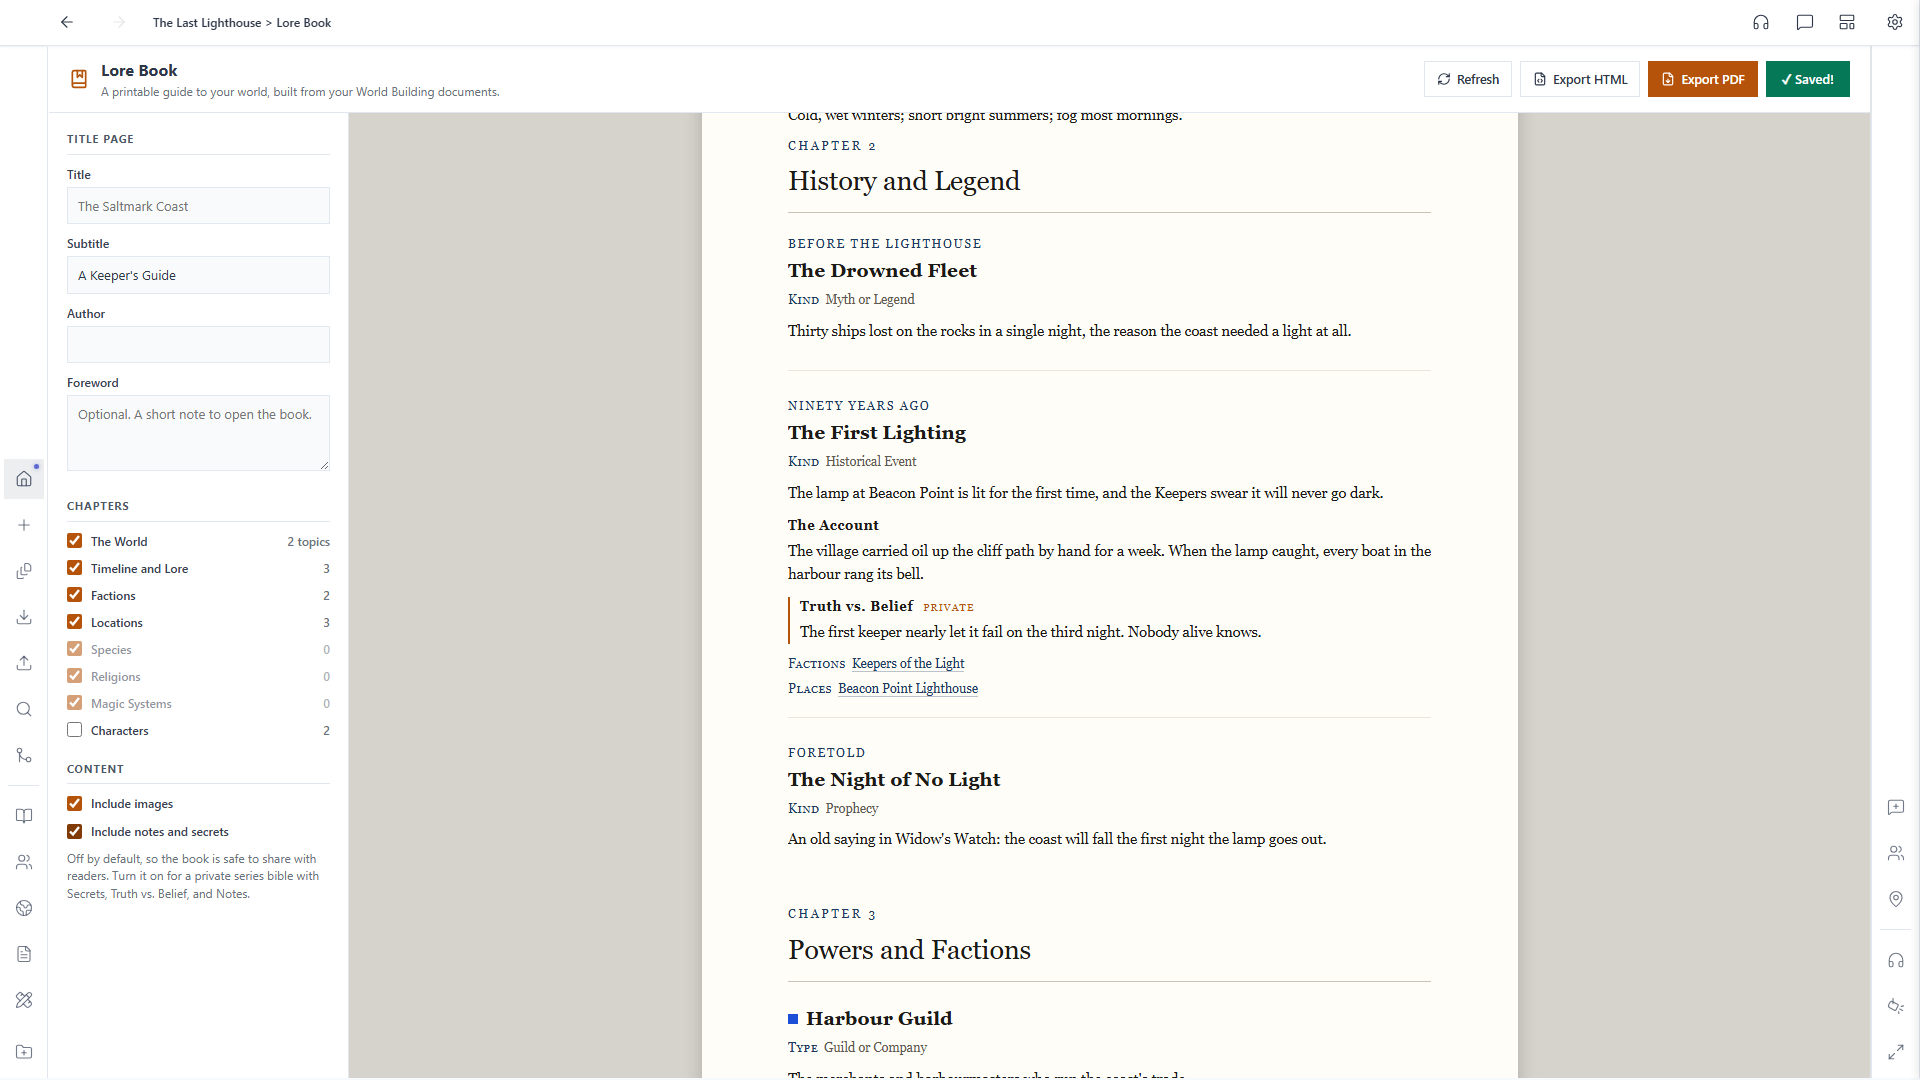Click the map pin icon in right sidebar

point(1896,899)
